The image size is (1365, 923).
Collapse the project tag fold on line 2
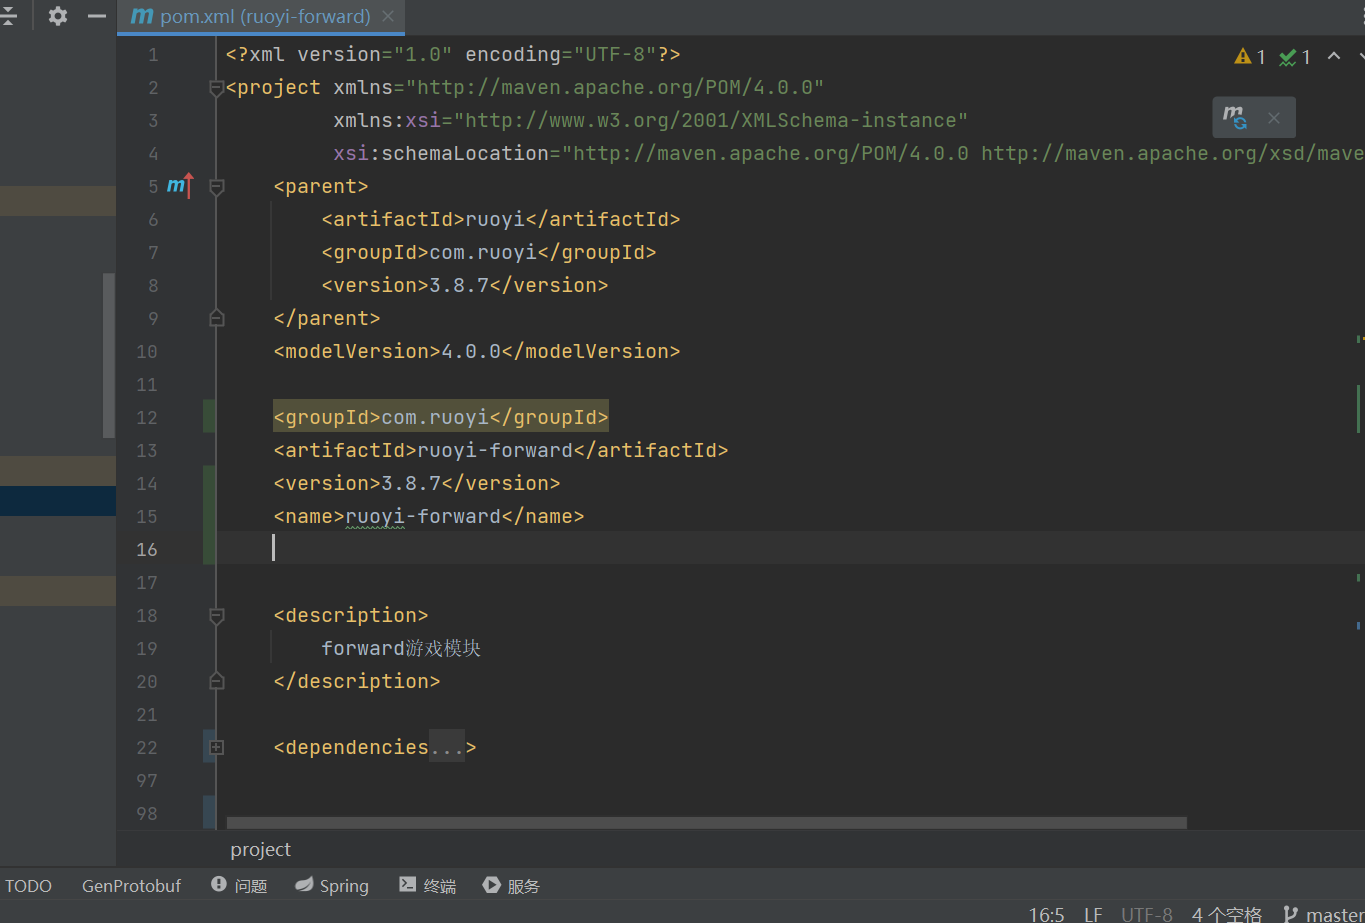(216, 89)
